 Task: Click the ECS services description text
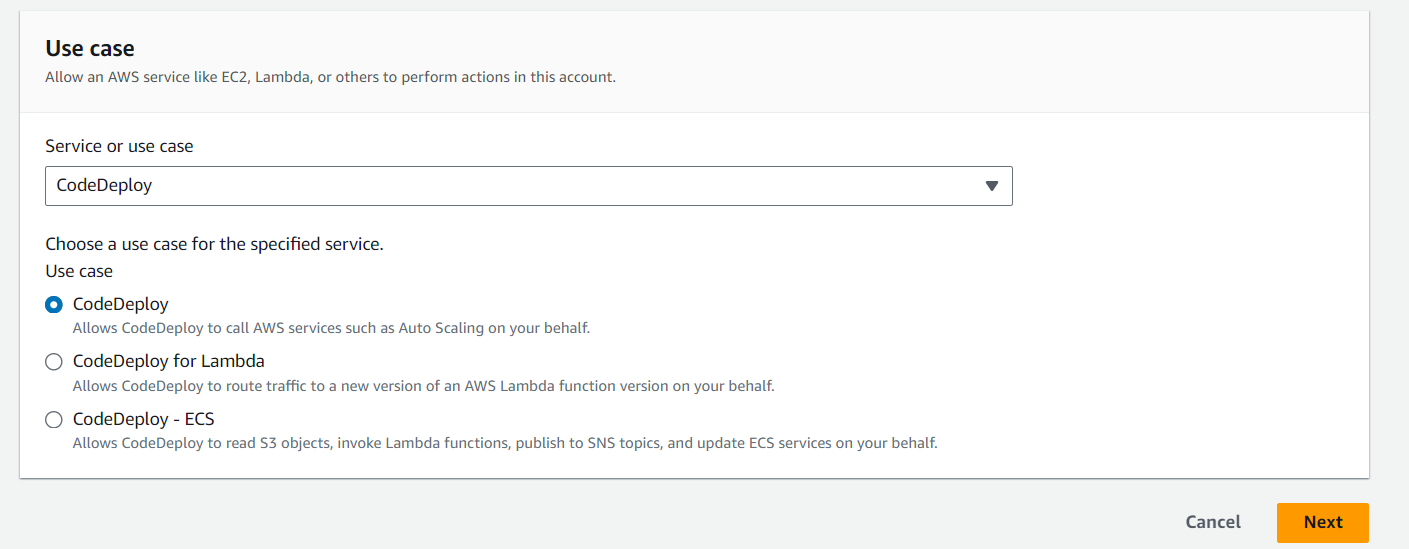505,443
